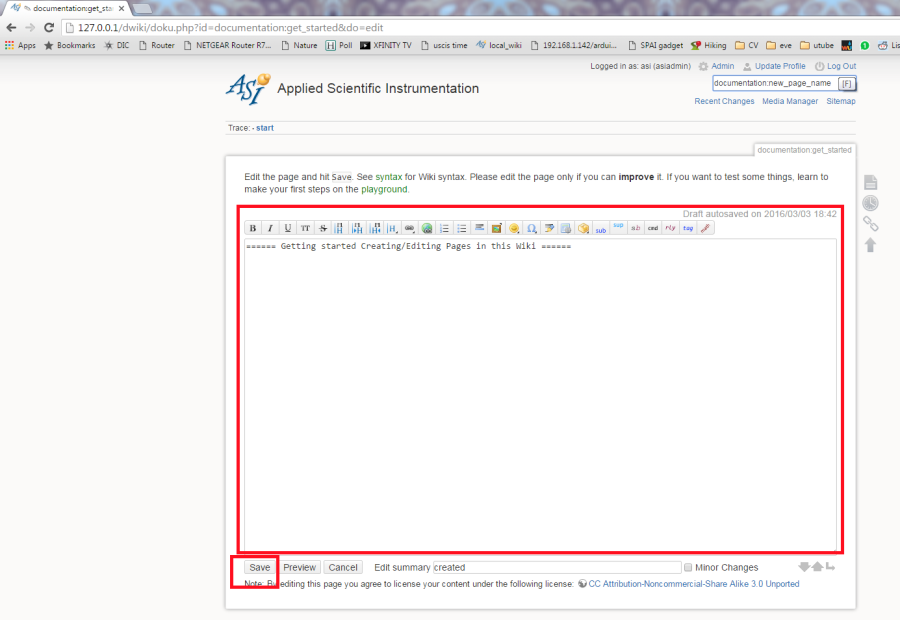Insert an external link with the globe icon
The height and width of the screenshot is (620, 900).
coord(428,228)
